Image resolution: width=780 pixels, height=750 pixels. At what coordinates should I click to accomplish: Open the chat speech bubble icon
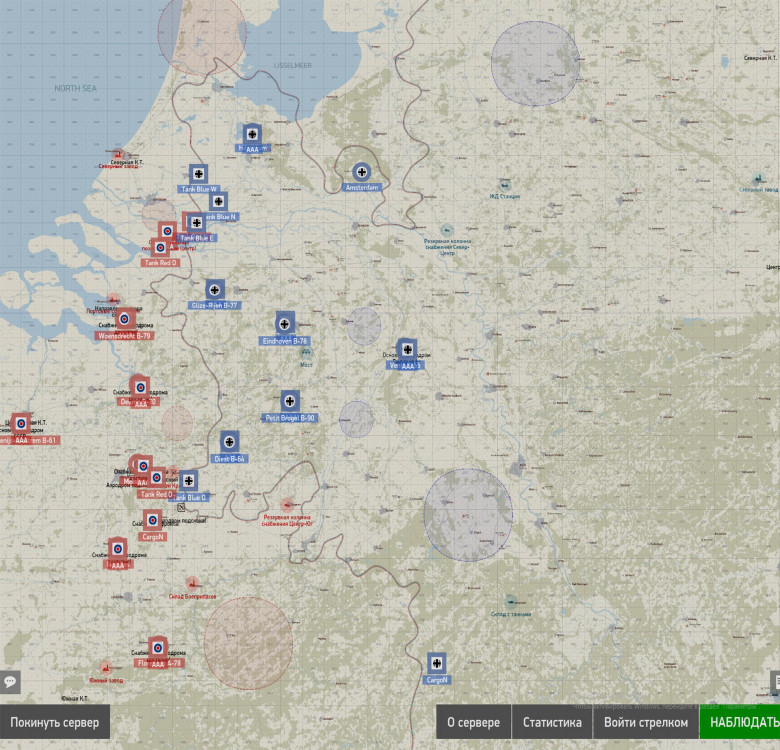pyautogui.click(x=10, y=682)
